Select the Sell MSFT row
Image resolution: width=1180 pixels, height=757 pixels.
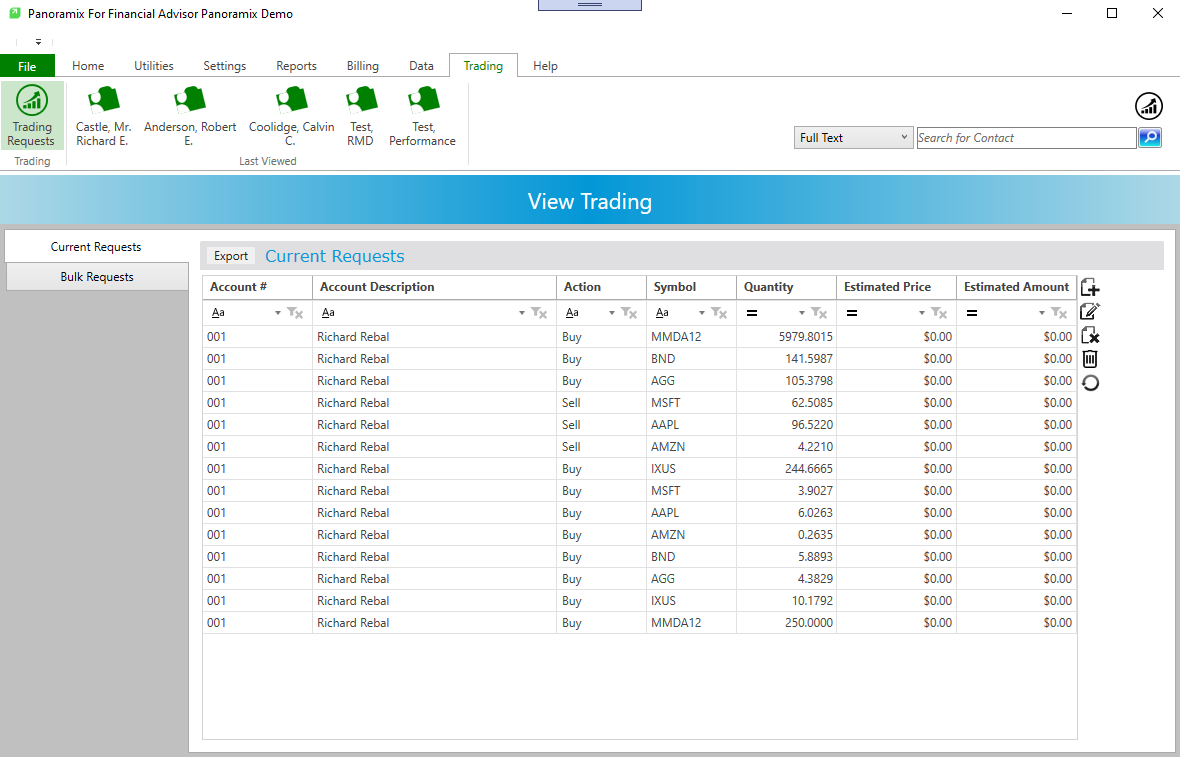tap(640, 403)
